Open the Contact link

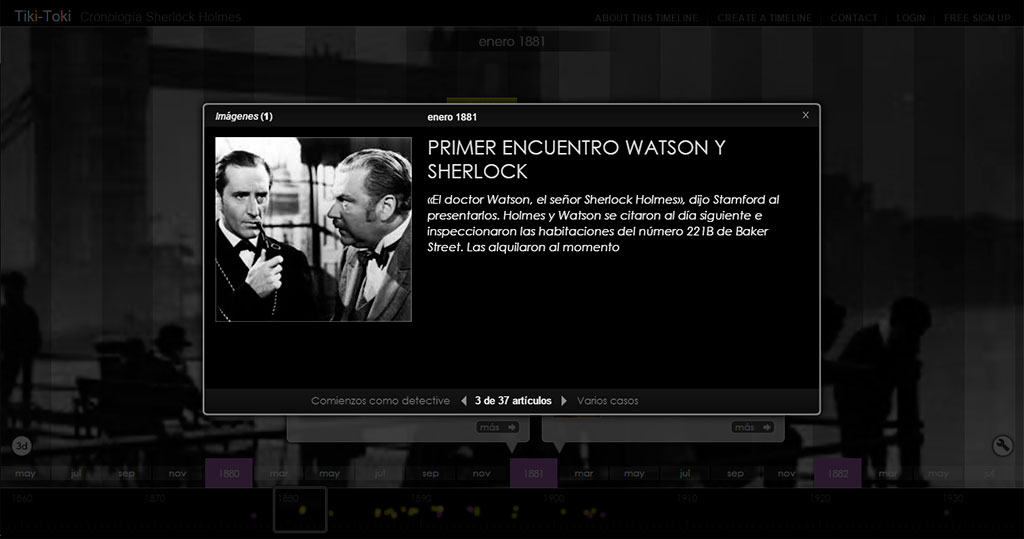tap(853, 18)
